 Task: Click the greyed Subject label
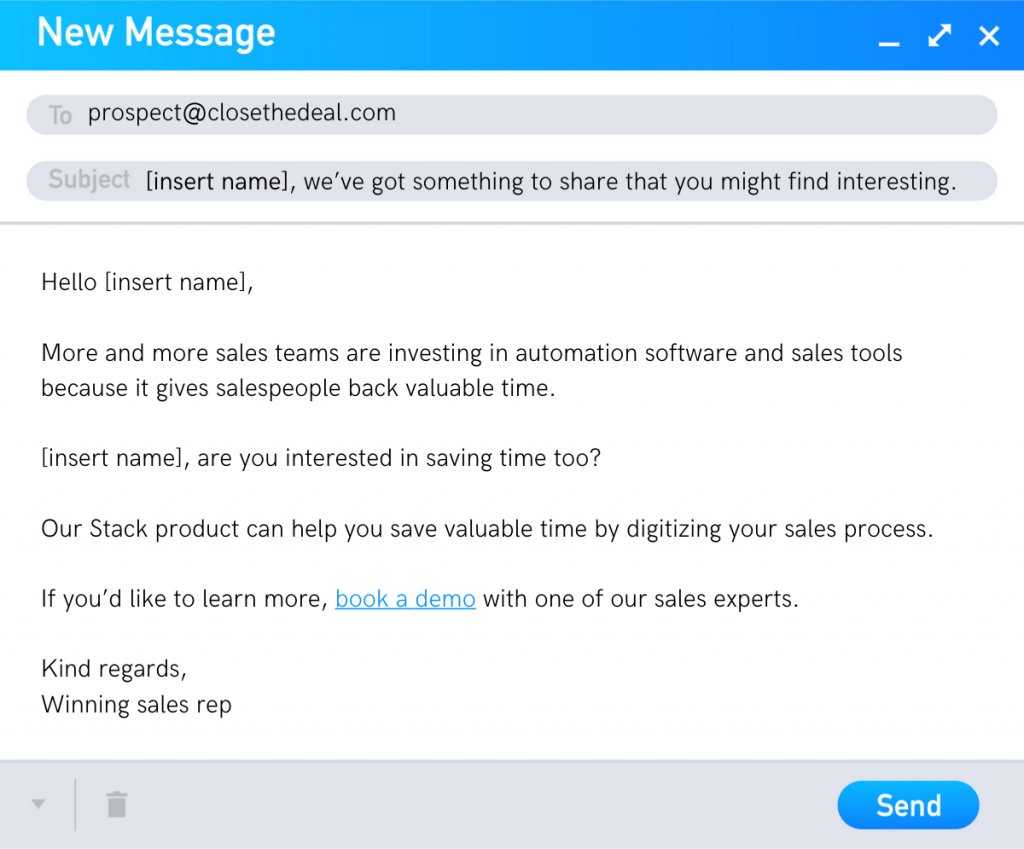point(89,181)
